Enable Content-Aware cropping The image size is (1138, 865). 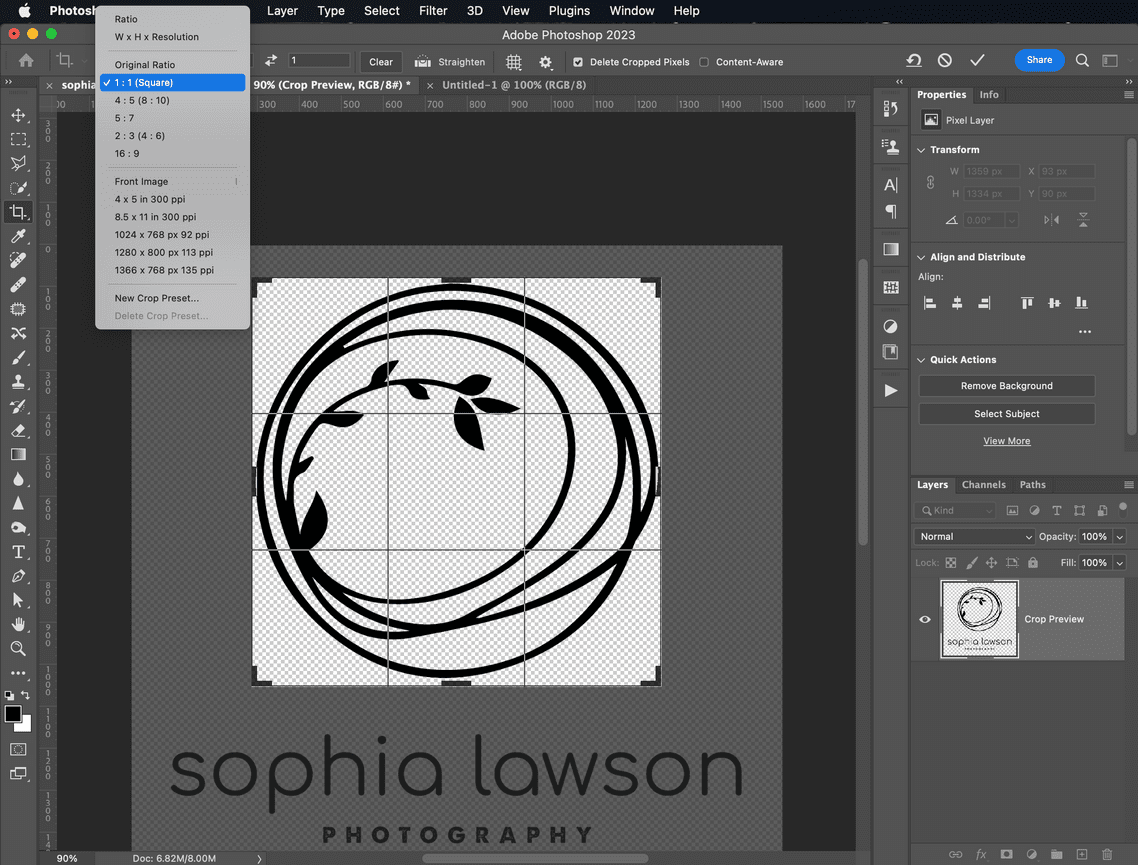[705, 61]
